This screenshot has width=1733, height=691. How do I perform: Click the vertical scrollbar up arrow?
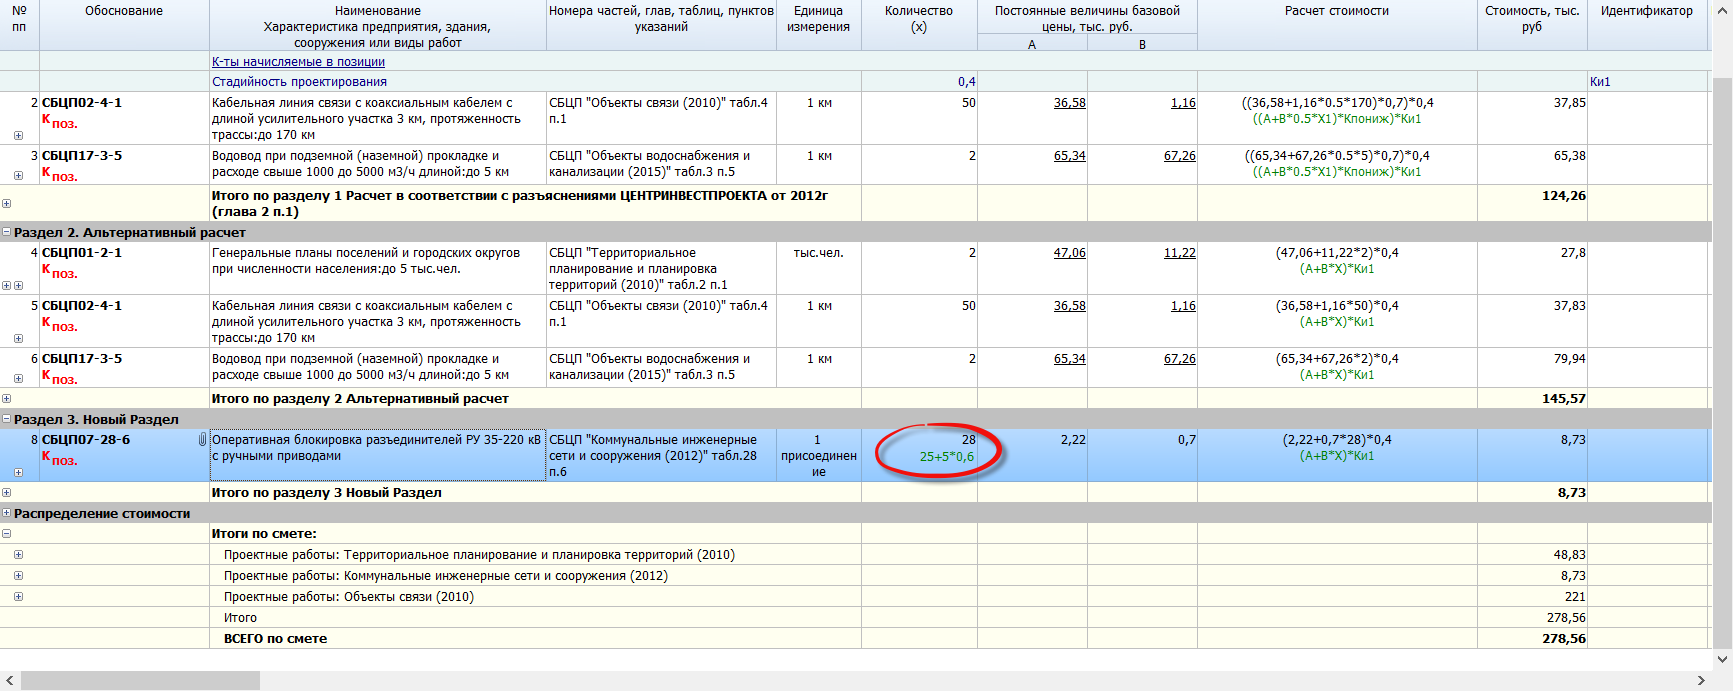coord(1722,8)
